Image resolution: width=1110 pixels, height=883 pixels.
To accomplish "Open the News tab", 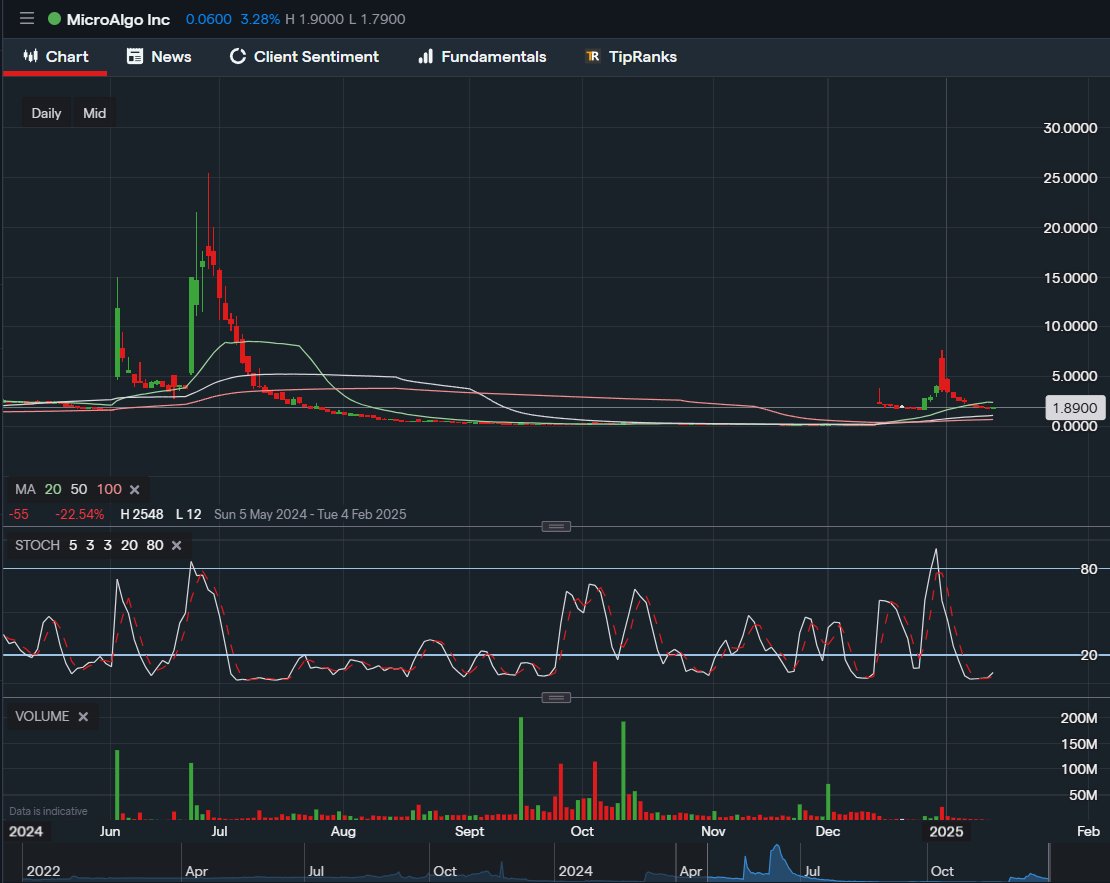I will [159, 57].
